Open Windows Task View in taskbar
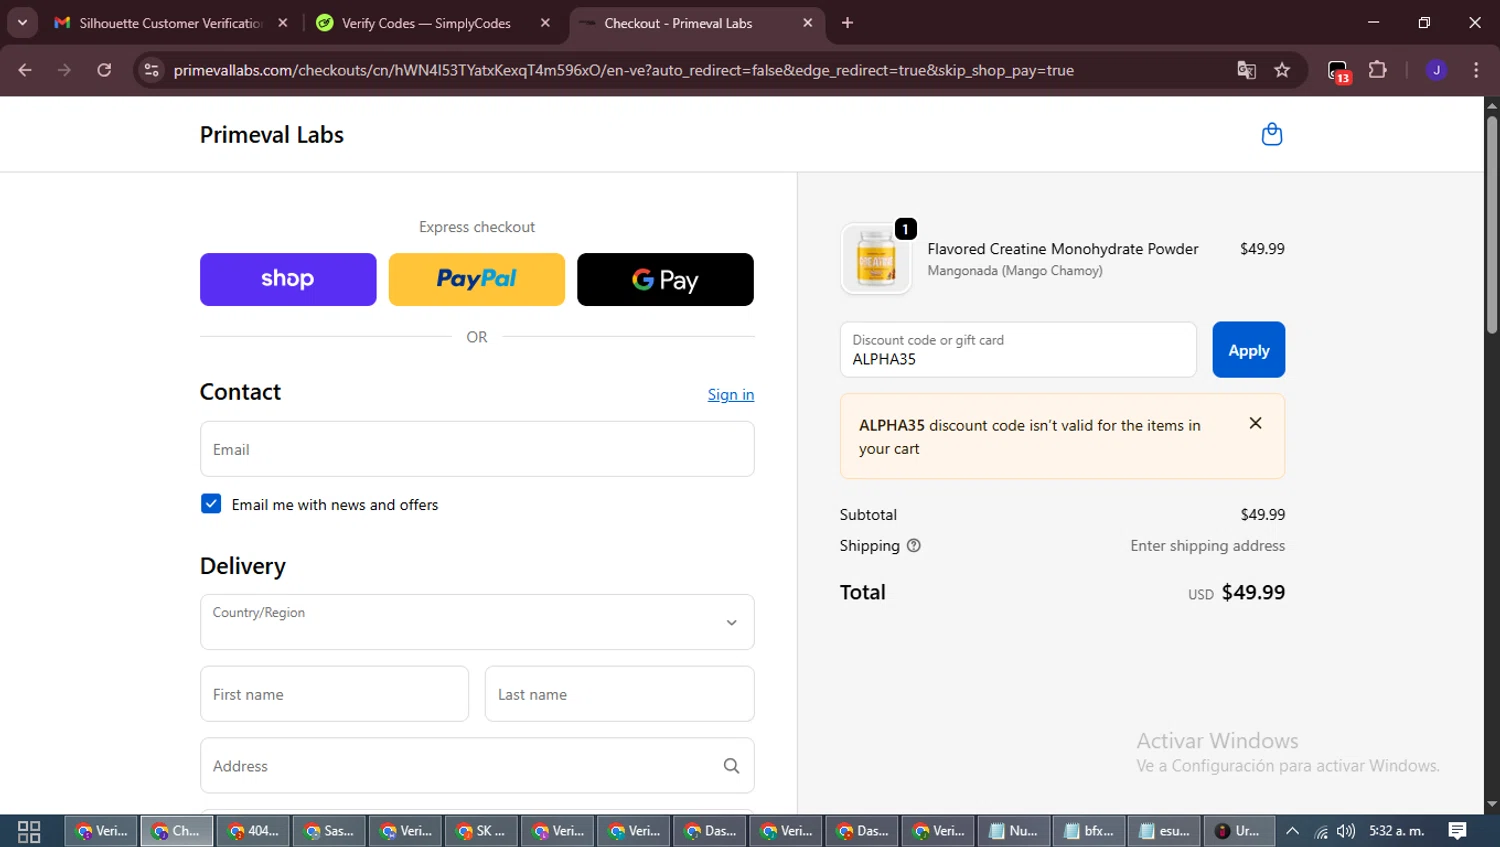 click(29, 831)
